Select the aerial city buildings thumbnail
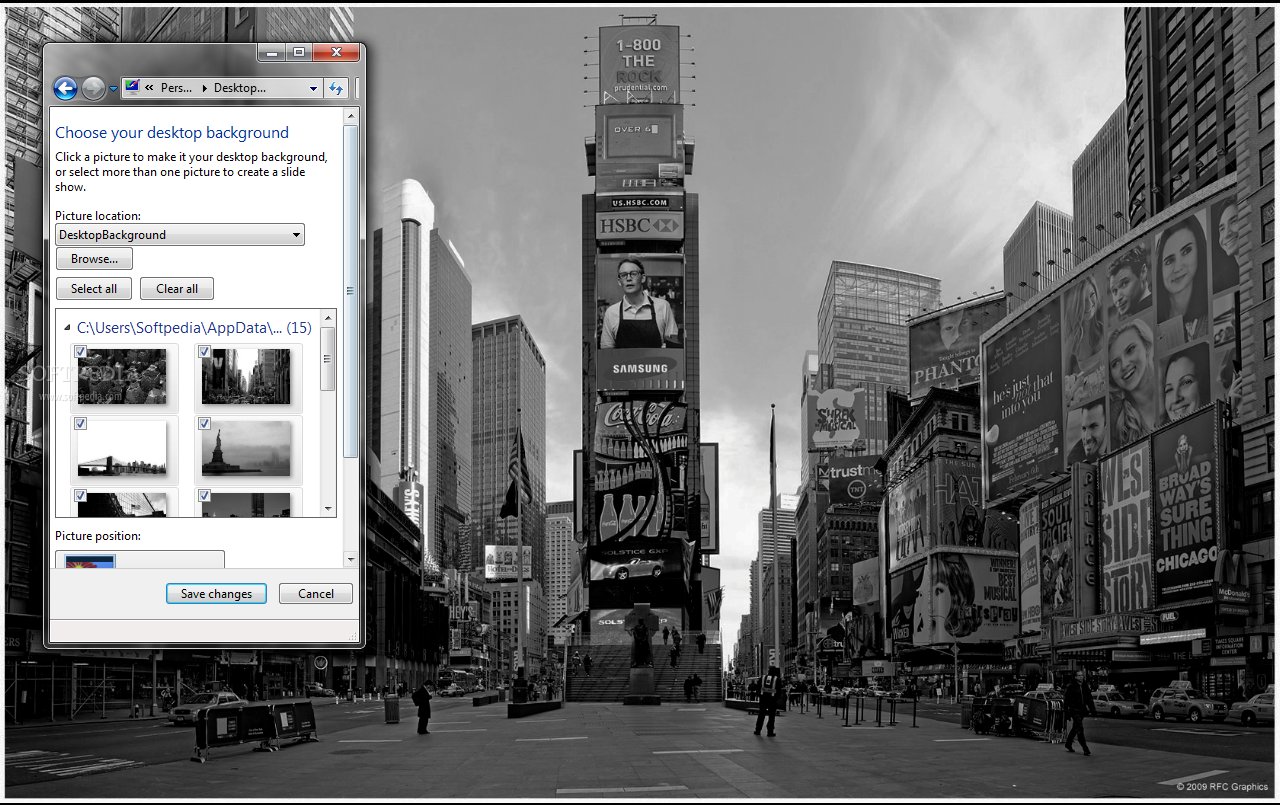 [122, 376]
